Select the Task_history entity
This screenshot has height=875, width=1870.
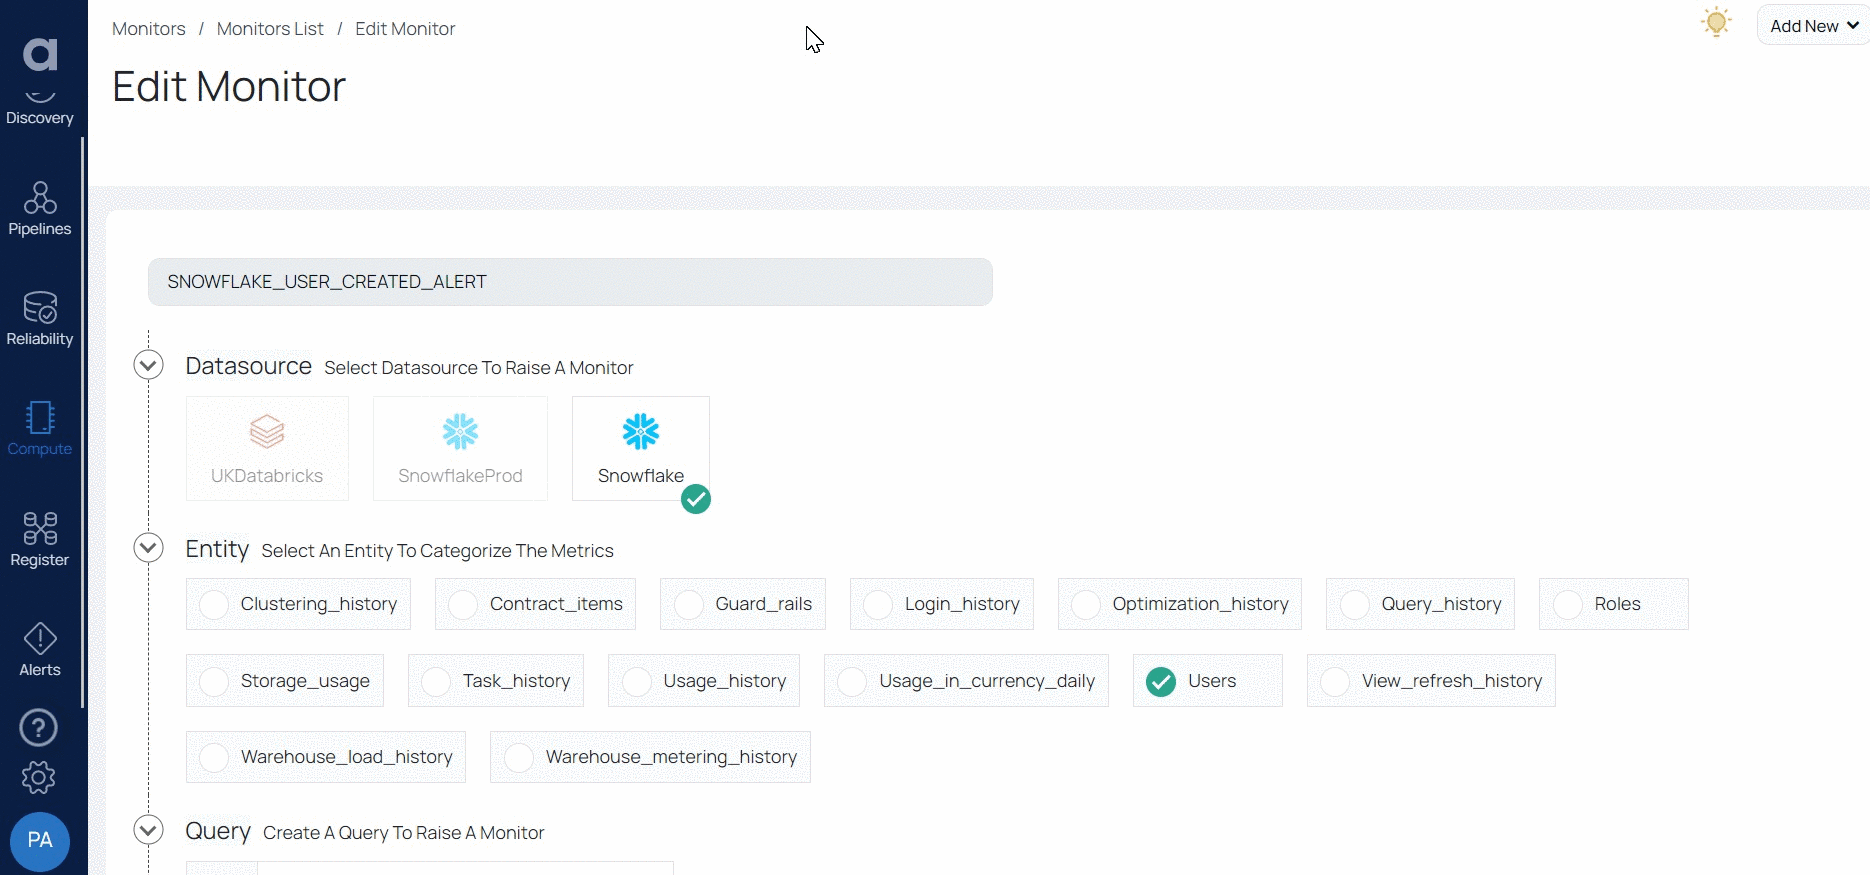pos(496,681)
